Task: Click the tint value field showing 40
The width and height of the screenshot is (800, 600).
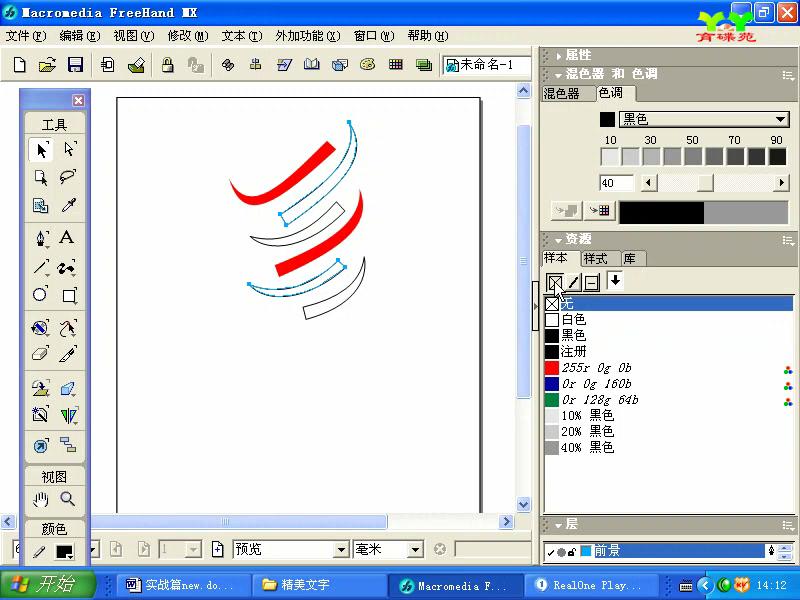Action: pos(616,183)
